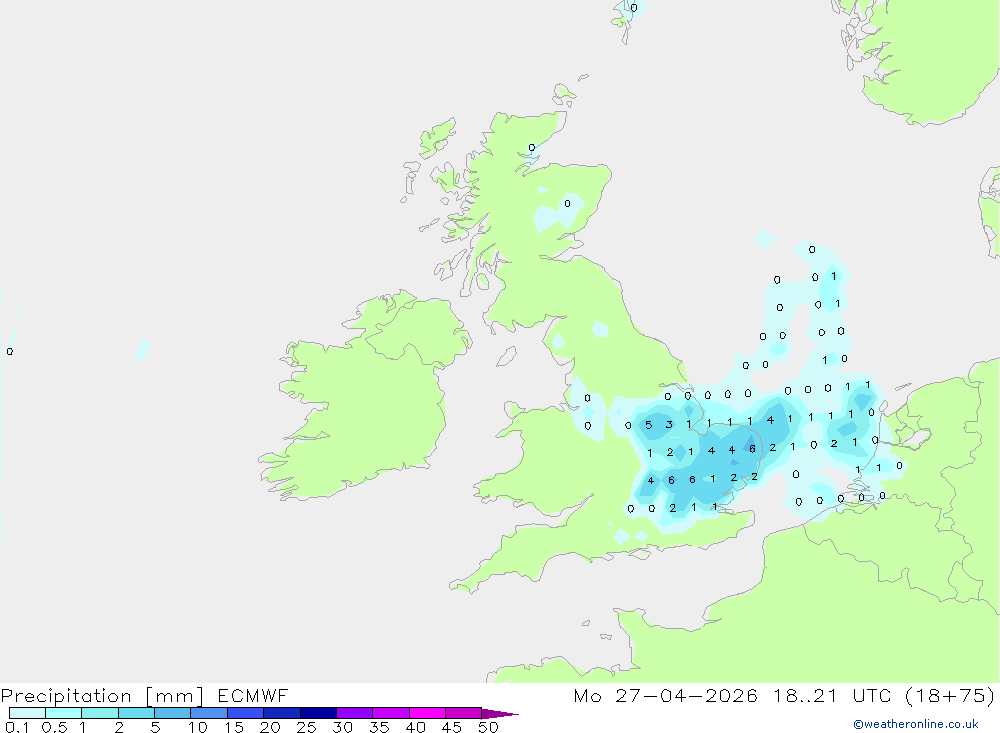Image resolution: width=1000 pixels, height=733 pixels.
Task: Click the 30-35 mm violet legend swatch
Action: pos(354,713)
